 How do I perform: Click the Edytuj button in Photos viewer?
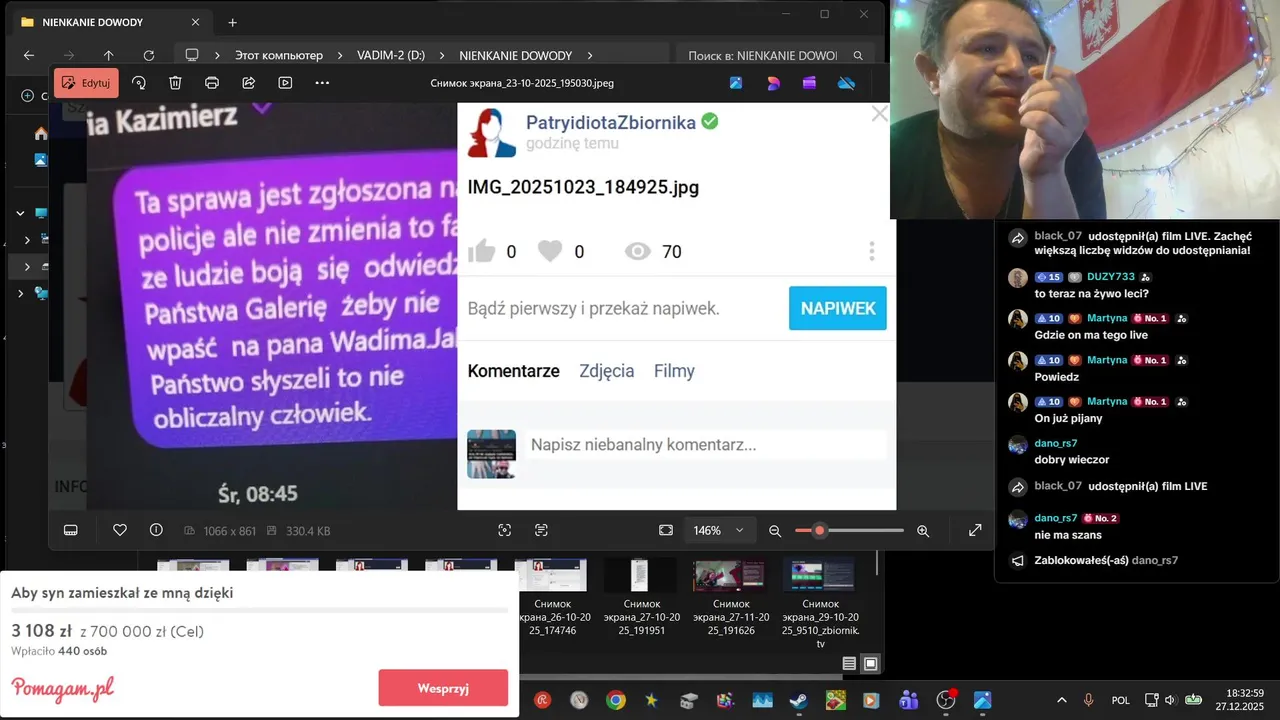click(86, 83)
